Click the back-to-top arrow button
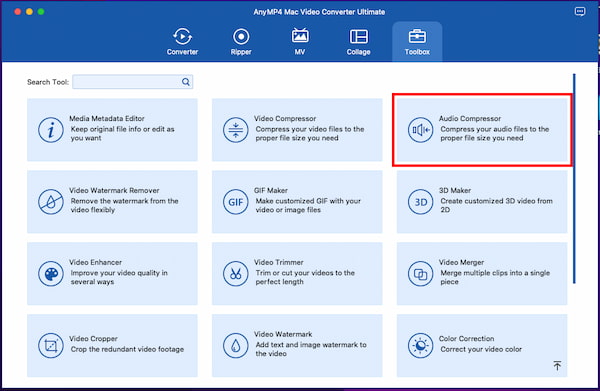This screenshot has width=600, height=391. [x=557, y=365]
